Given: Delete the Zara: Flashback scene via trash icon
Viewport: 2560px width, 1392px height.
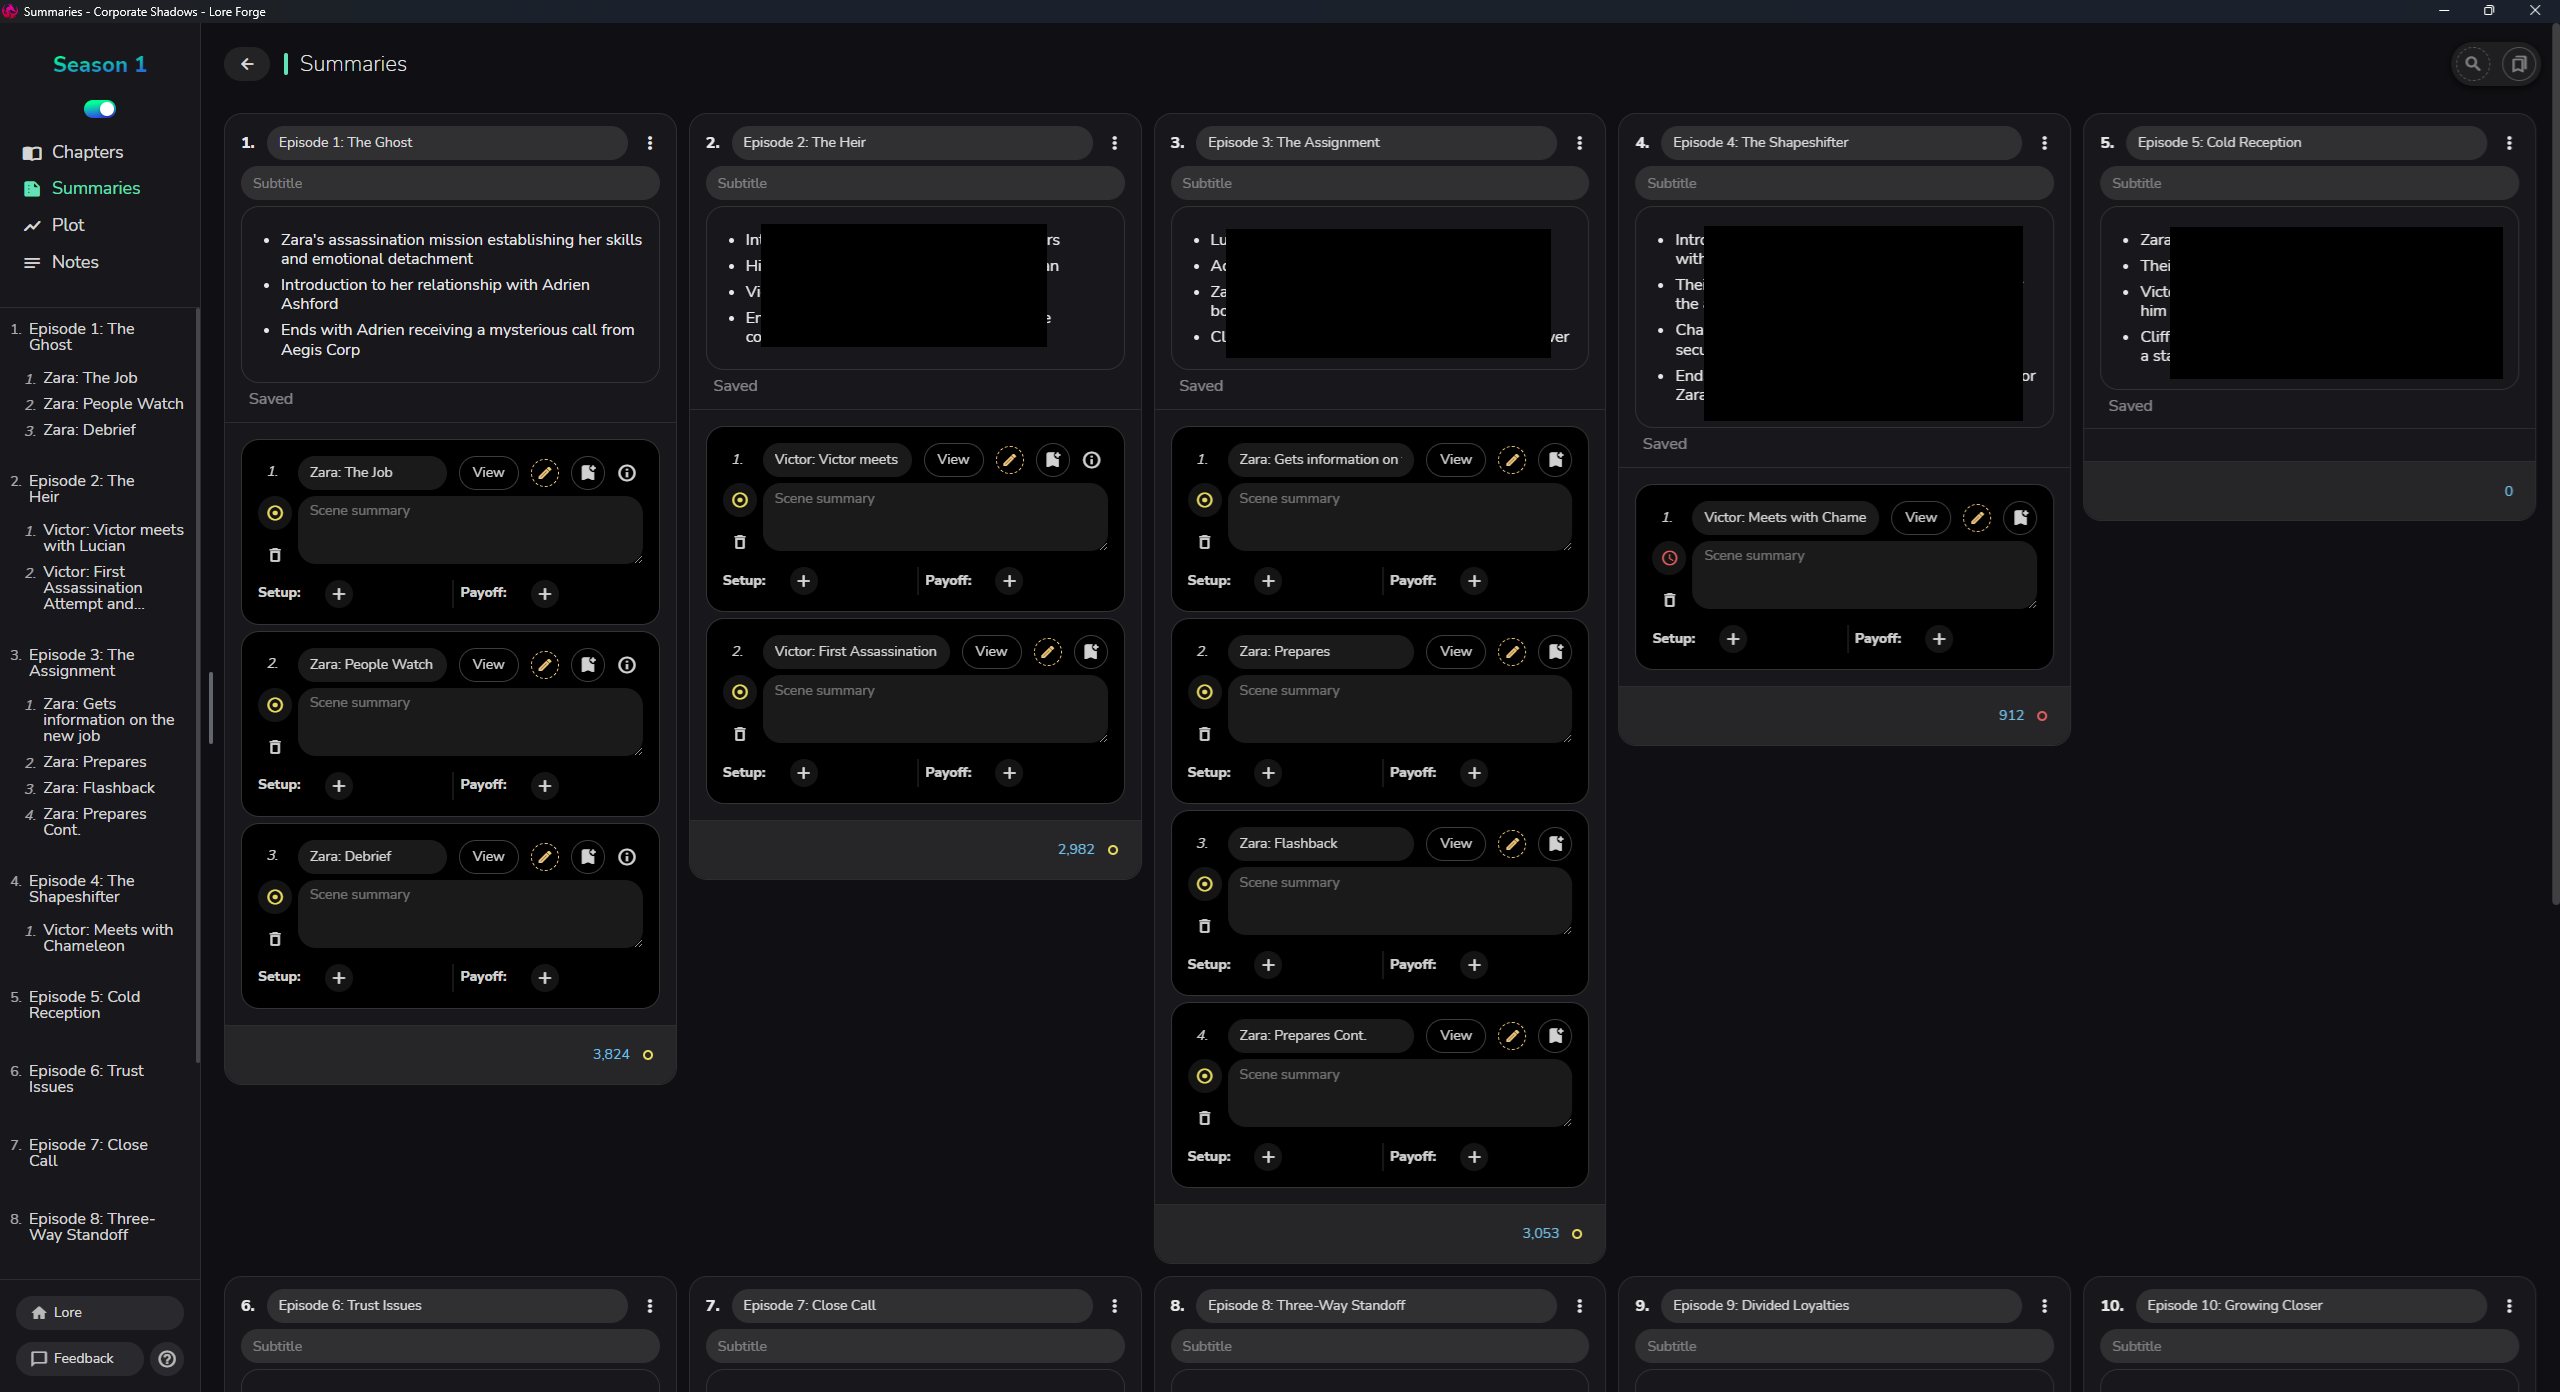Looking at the screenshot, I should pyautogui.click(x=1204, y=926).
